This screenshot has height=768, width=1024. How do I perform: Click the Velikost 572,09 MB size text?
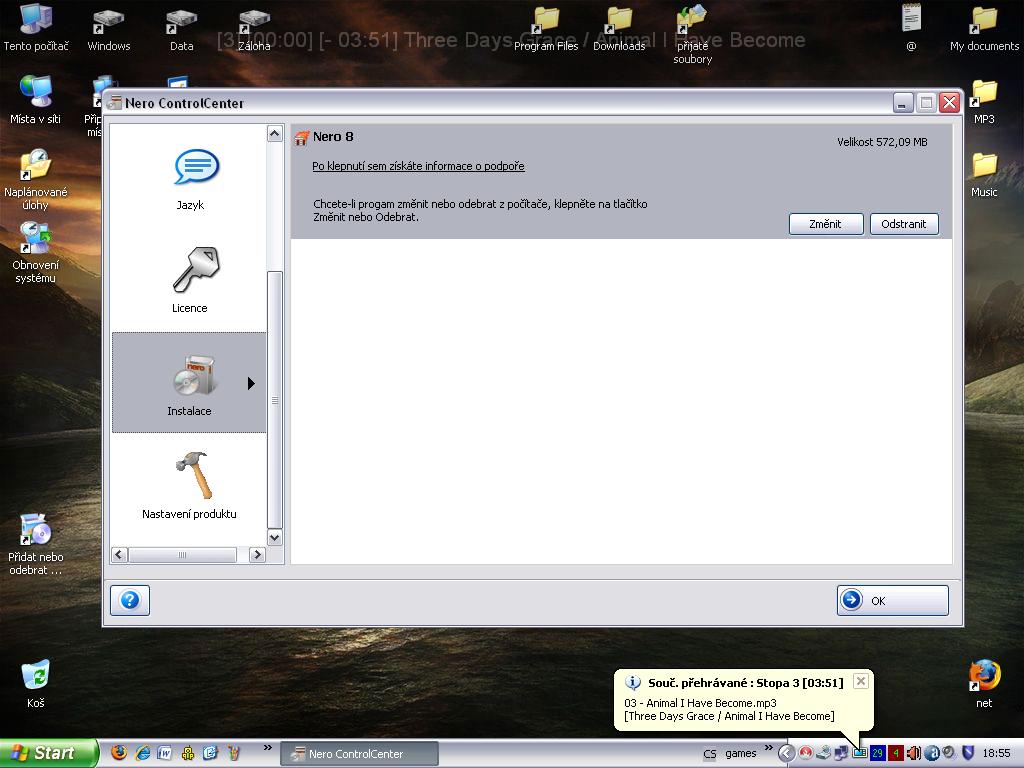click(882, 142)
